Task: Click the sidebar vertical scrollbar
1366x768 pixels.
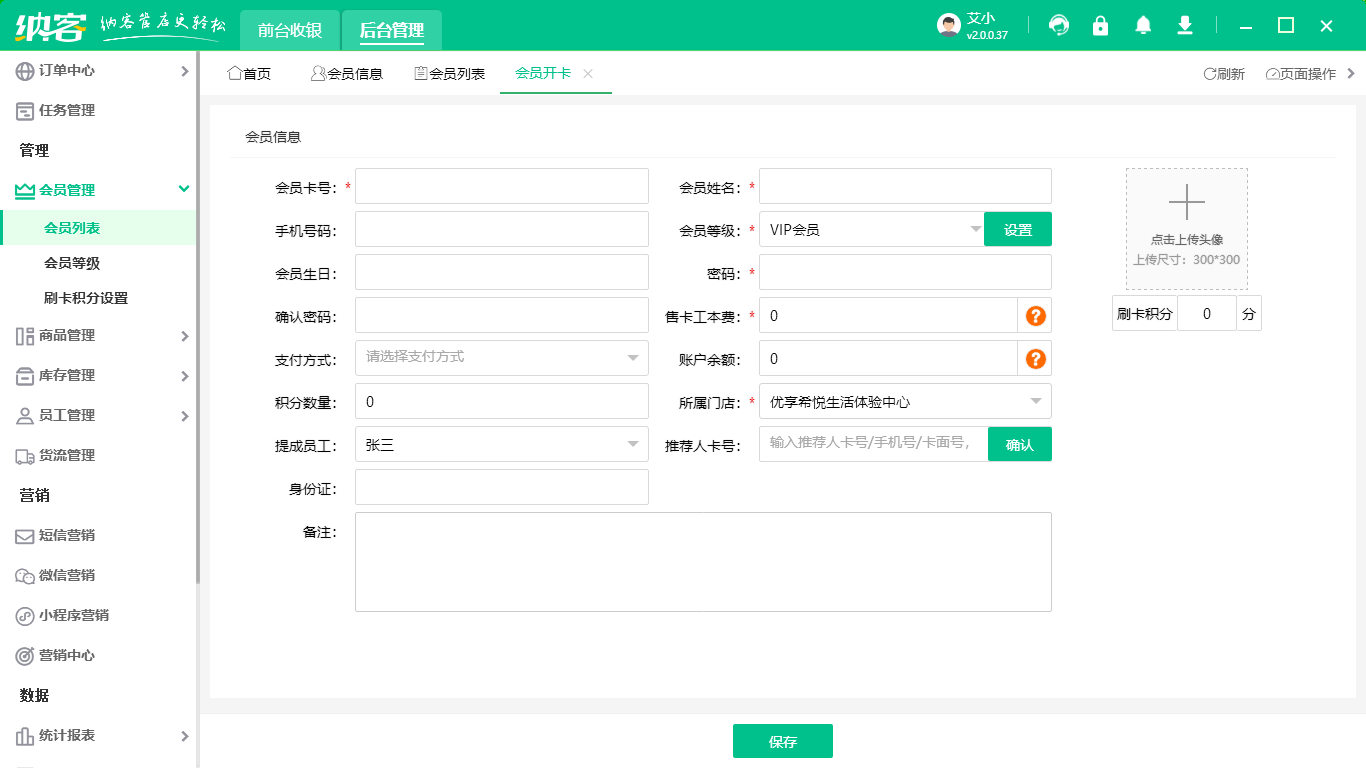Action: tap(198, 320)
